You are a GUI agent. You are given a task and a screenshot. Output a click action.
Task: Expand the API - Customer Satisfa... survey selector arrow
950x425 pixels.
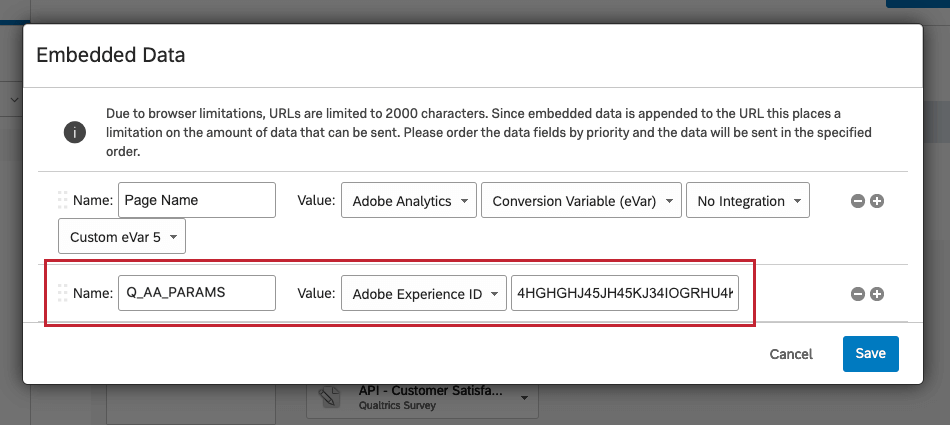pyautogui.click(x=524, y=398)
